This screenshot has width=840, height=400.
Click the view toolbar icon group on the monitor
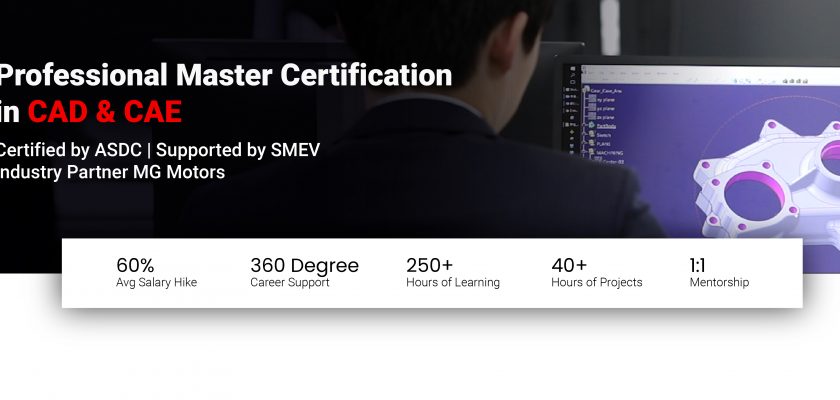(795, 81)
